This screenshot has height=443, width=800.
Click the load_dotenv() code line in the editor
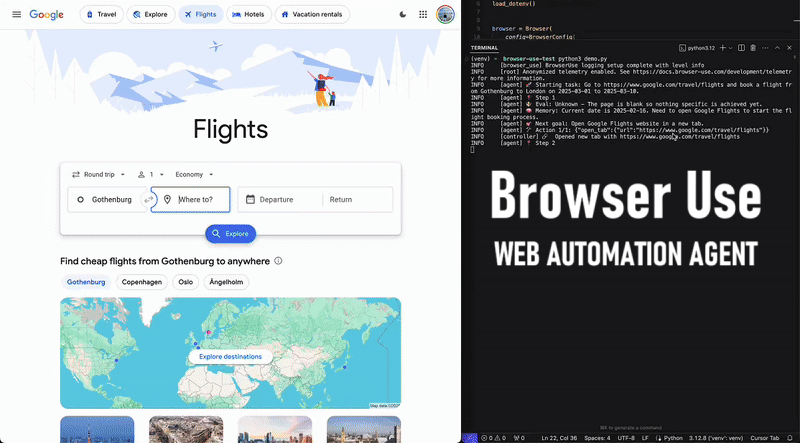tap(514, 4)
